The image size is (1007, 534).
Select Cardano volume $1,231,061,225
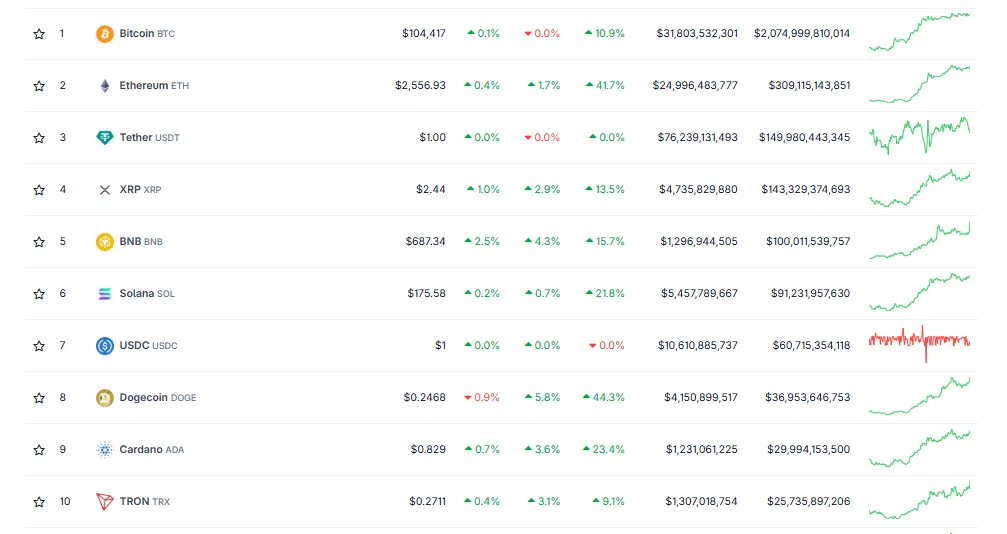tap(702, 450)
